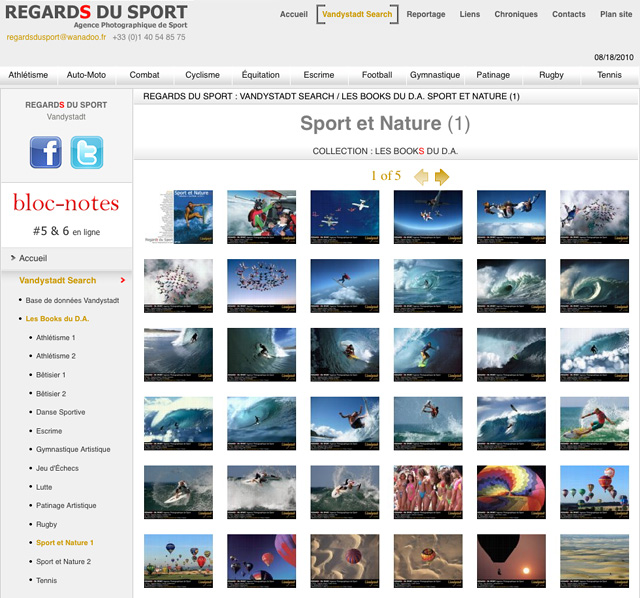This screenshot has height=598, width=640.
Task: Go to previous page with left gold arrow
Action: pyautogui.click(x=421, y=177)
